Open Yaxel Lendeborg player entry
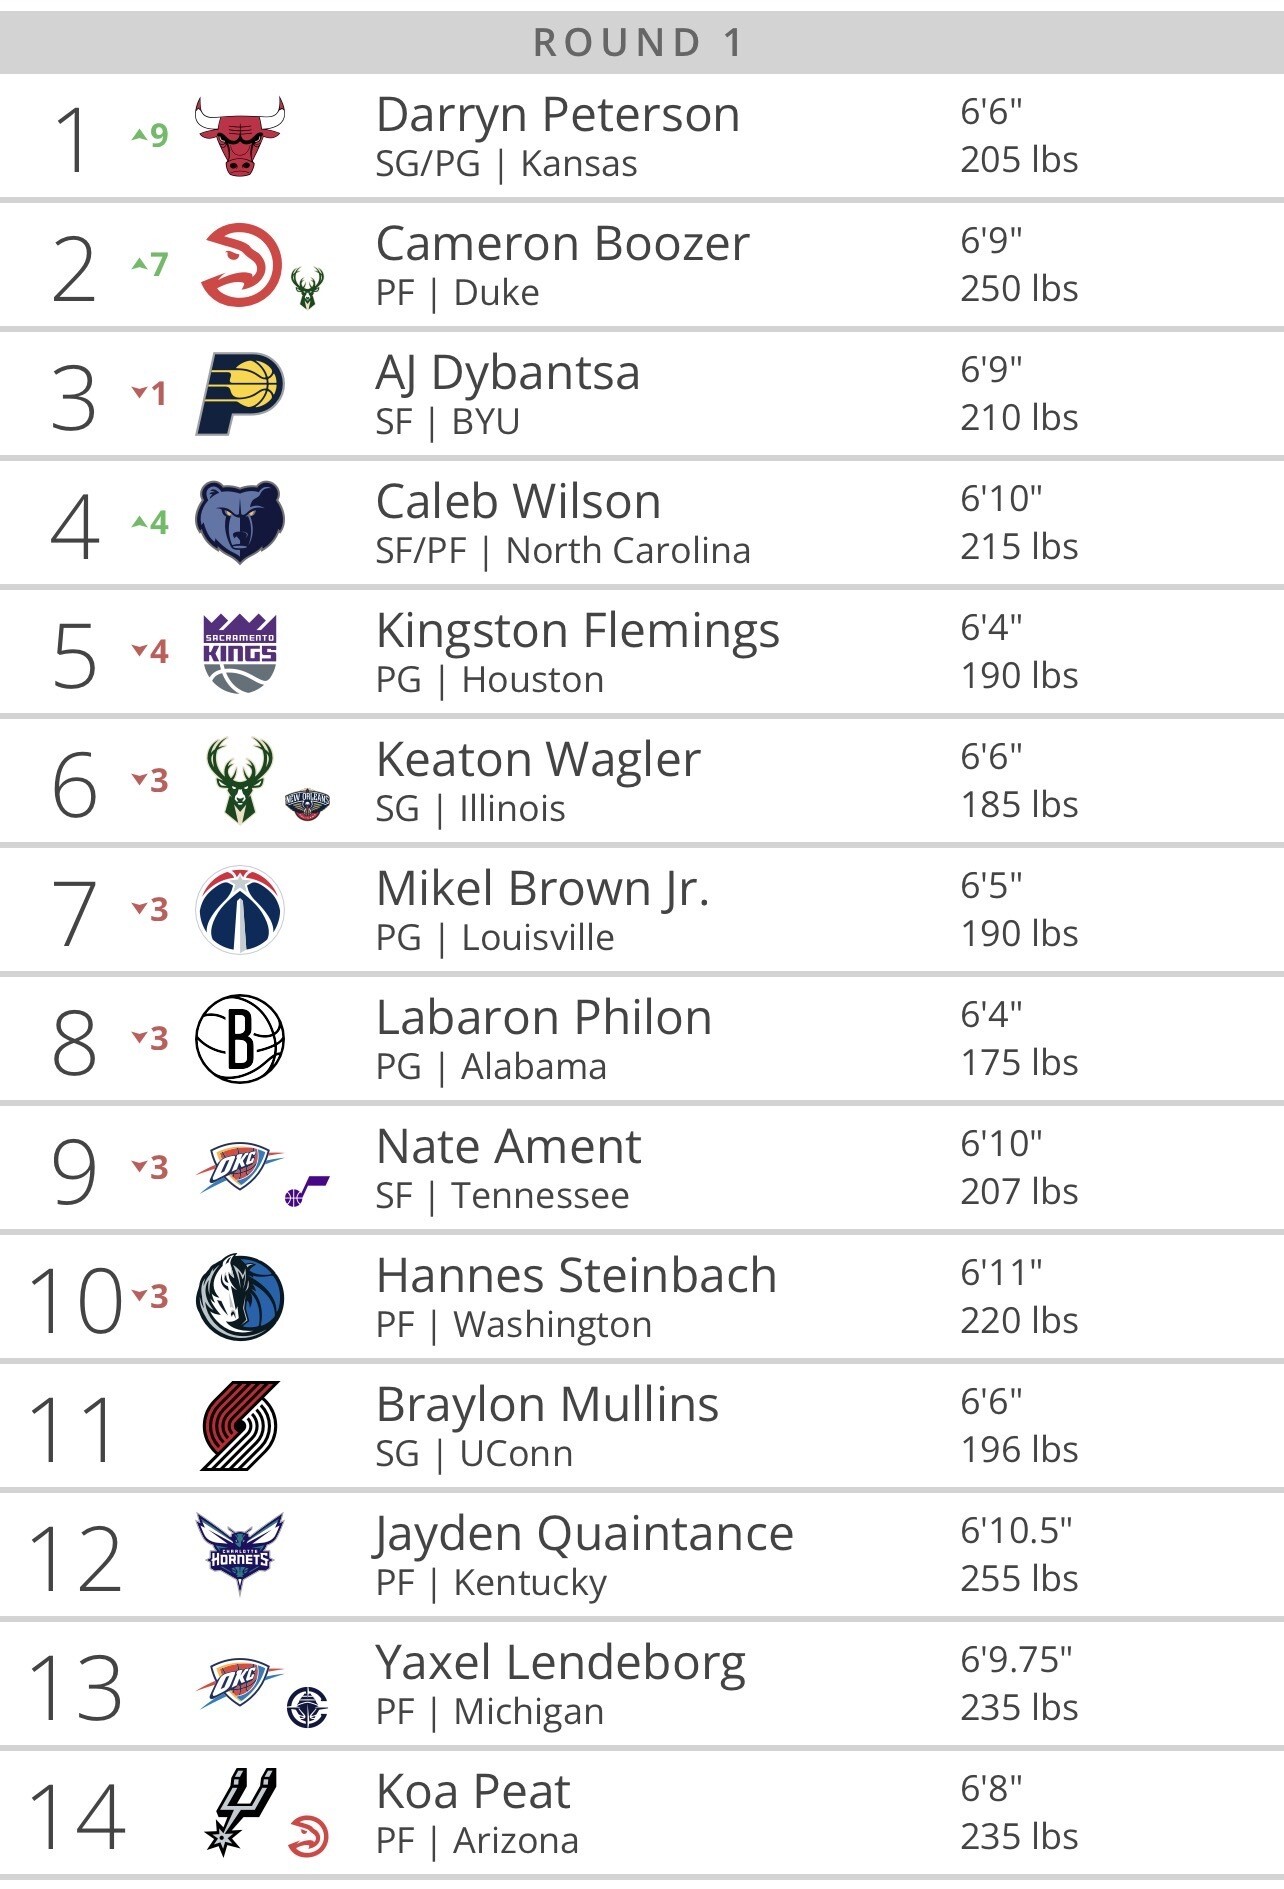Image resolution: width=1284 pixels, height=1889 pixels. [x=561, y=1664]
